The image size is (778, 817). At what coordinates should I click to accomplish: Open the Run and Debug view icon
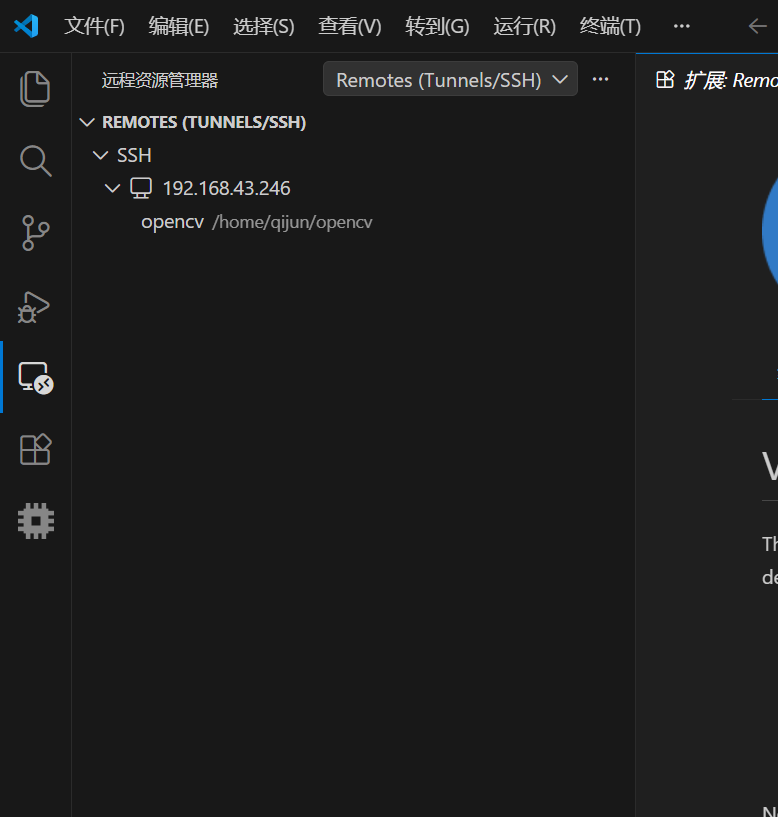click(34, 307)
